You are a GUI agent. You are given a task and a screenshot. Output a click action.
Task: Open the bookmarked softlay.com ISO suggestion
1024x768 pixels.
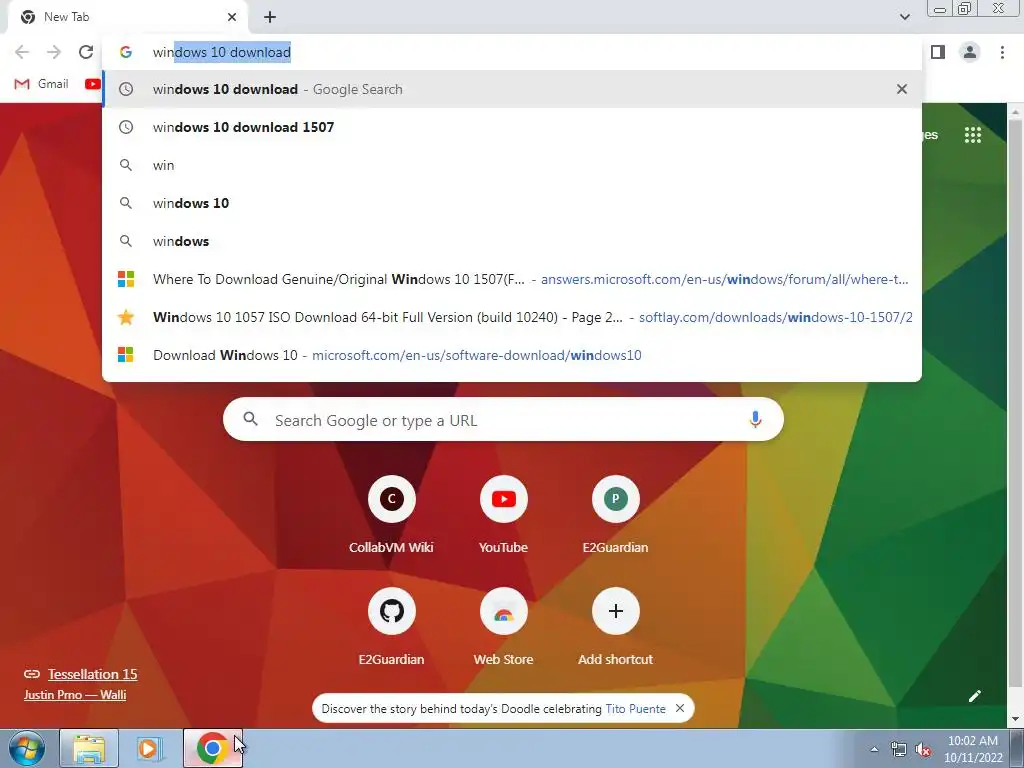click(512, 317)
